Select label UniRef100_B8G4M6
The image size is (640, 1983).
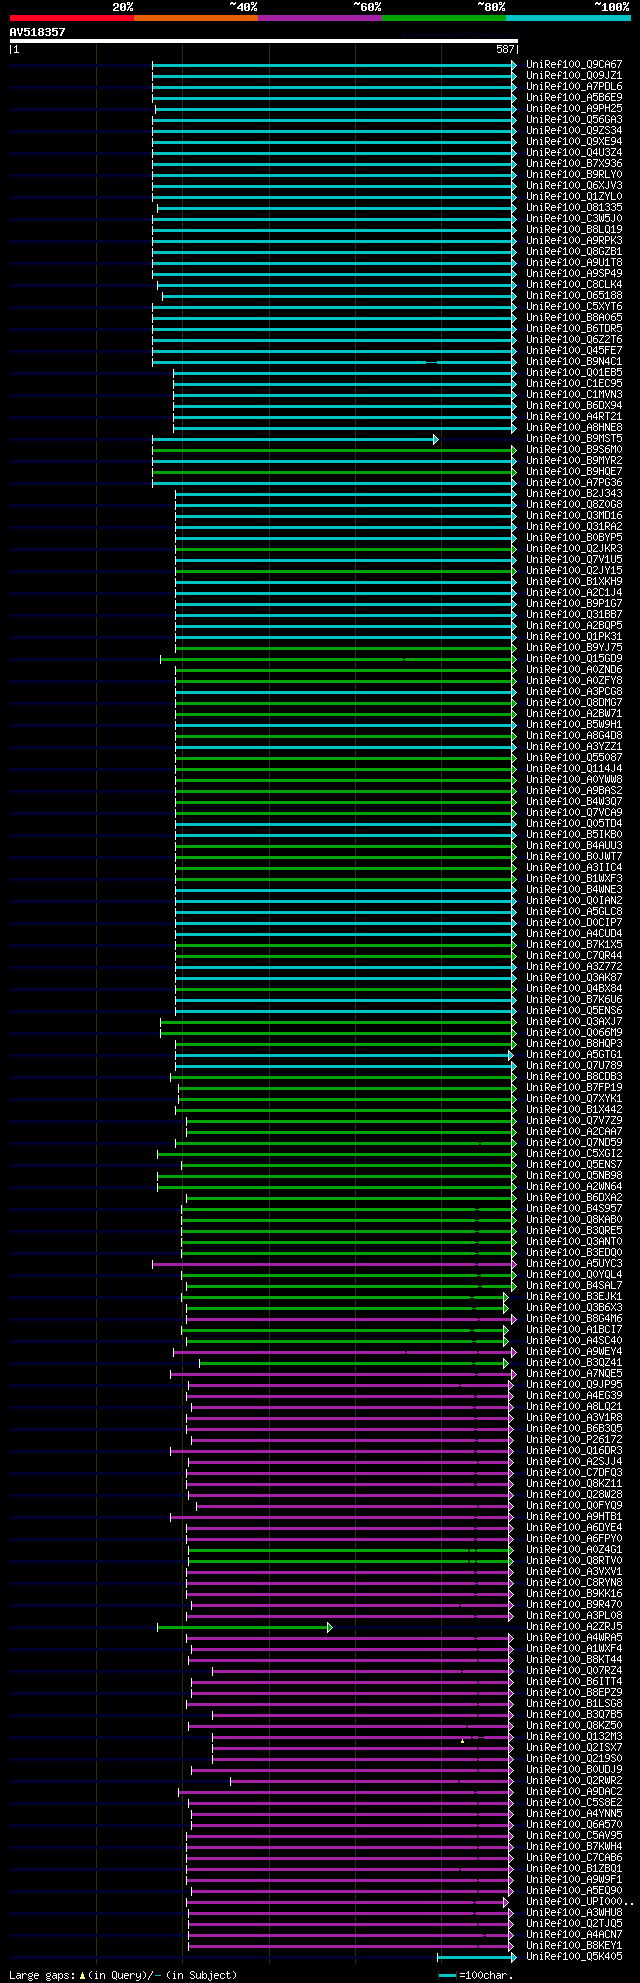pyautogui.click(x=574, y=1318)
